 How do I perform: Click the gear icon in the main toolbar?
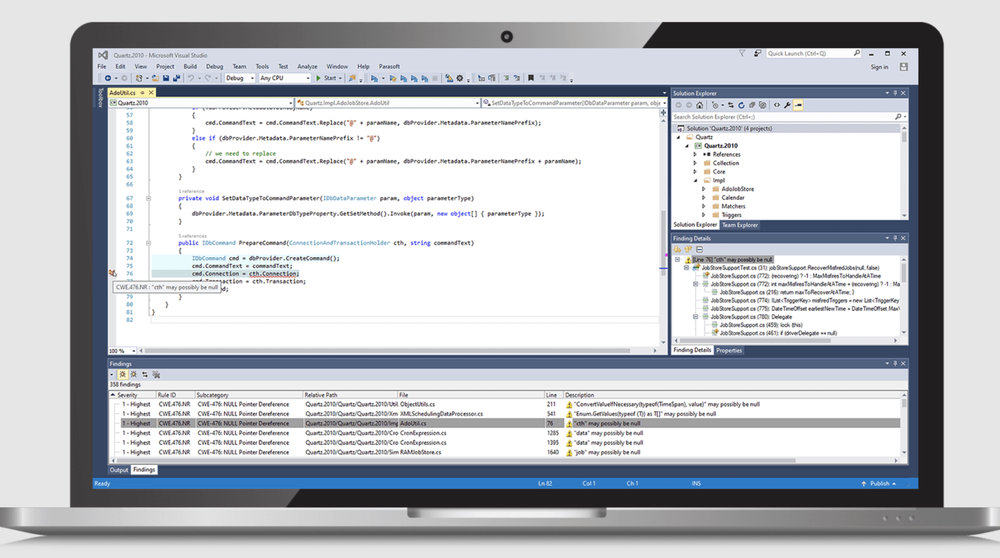click(x=460, y=78)
